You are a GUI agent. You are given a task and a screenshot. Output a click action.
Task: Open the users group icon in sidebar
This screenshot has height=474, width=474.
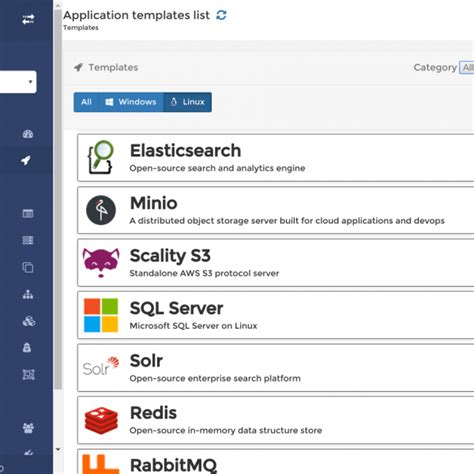click(x=28, y=428)
